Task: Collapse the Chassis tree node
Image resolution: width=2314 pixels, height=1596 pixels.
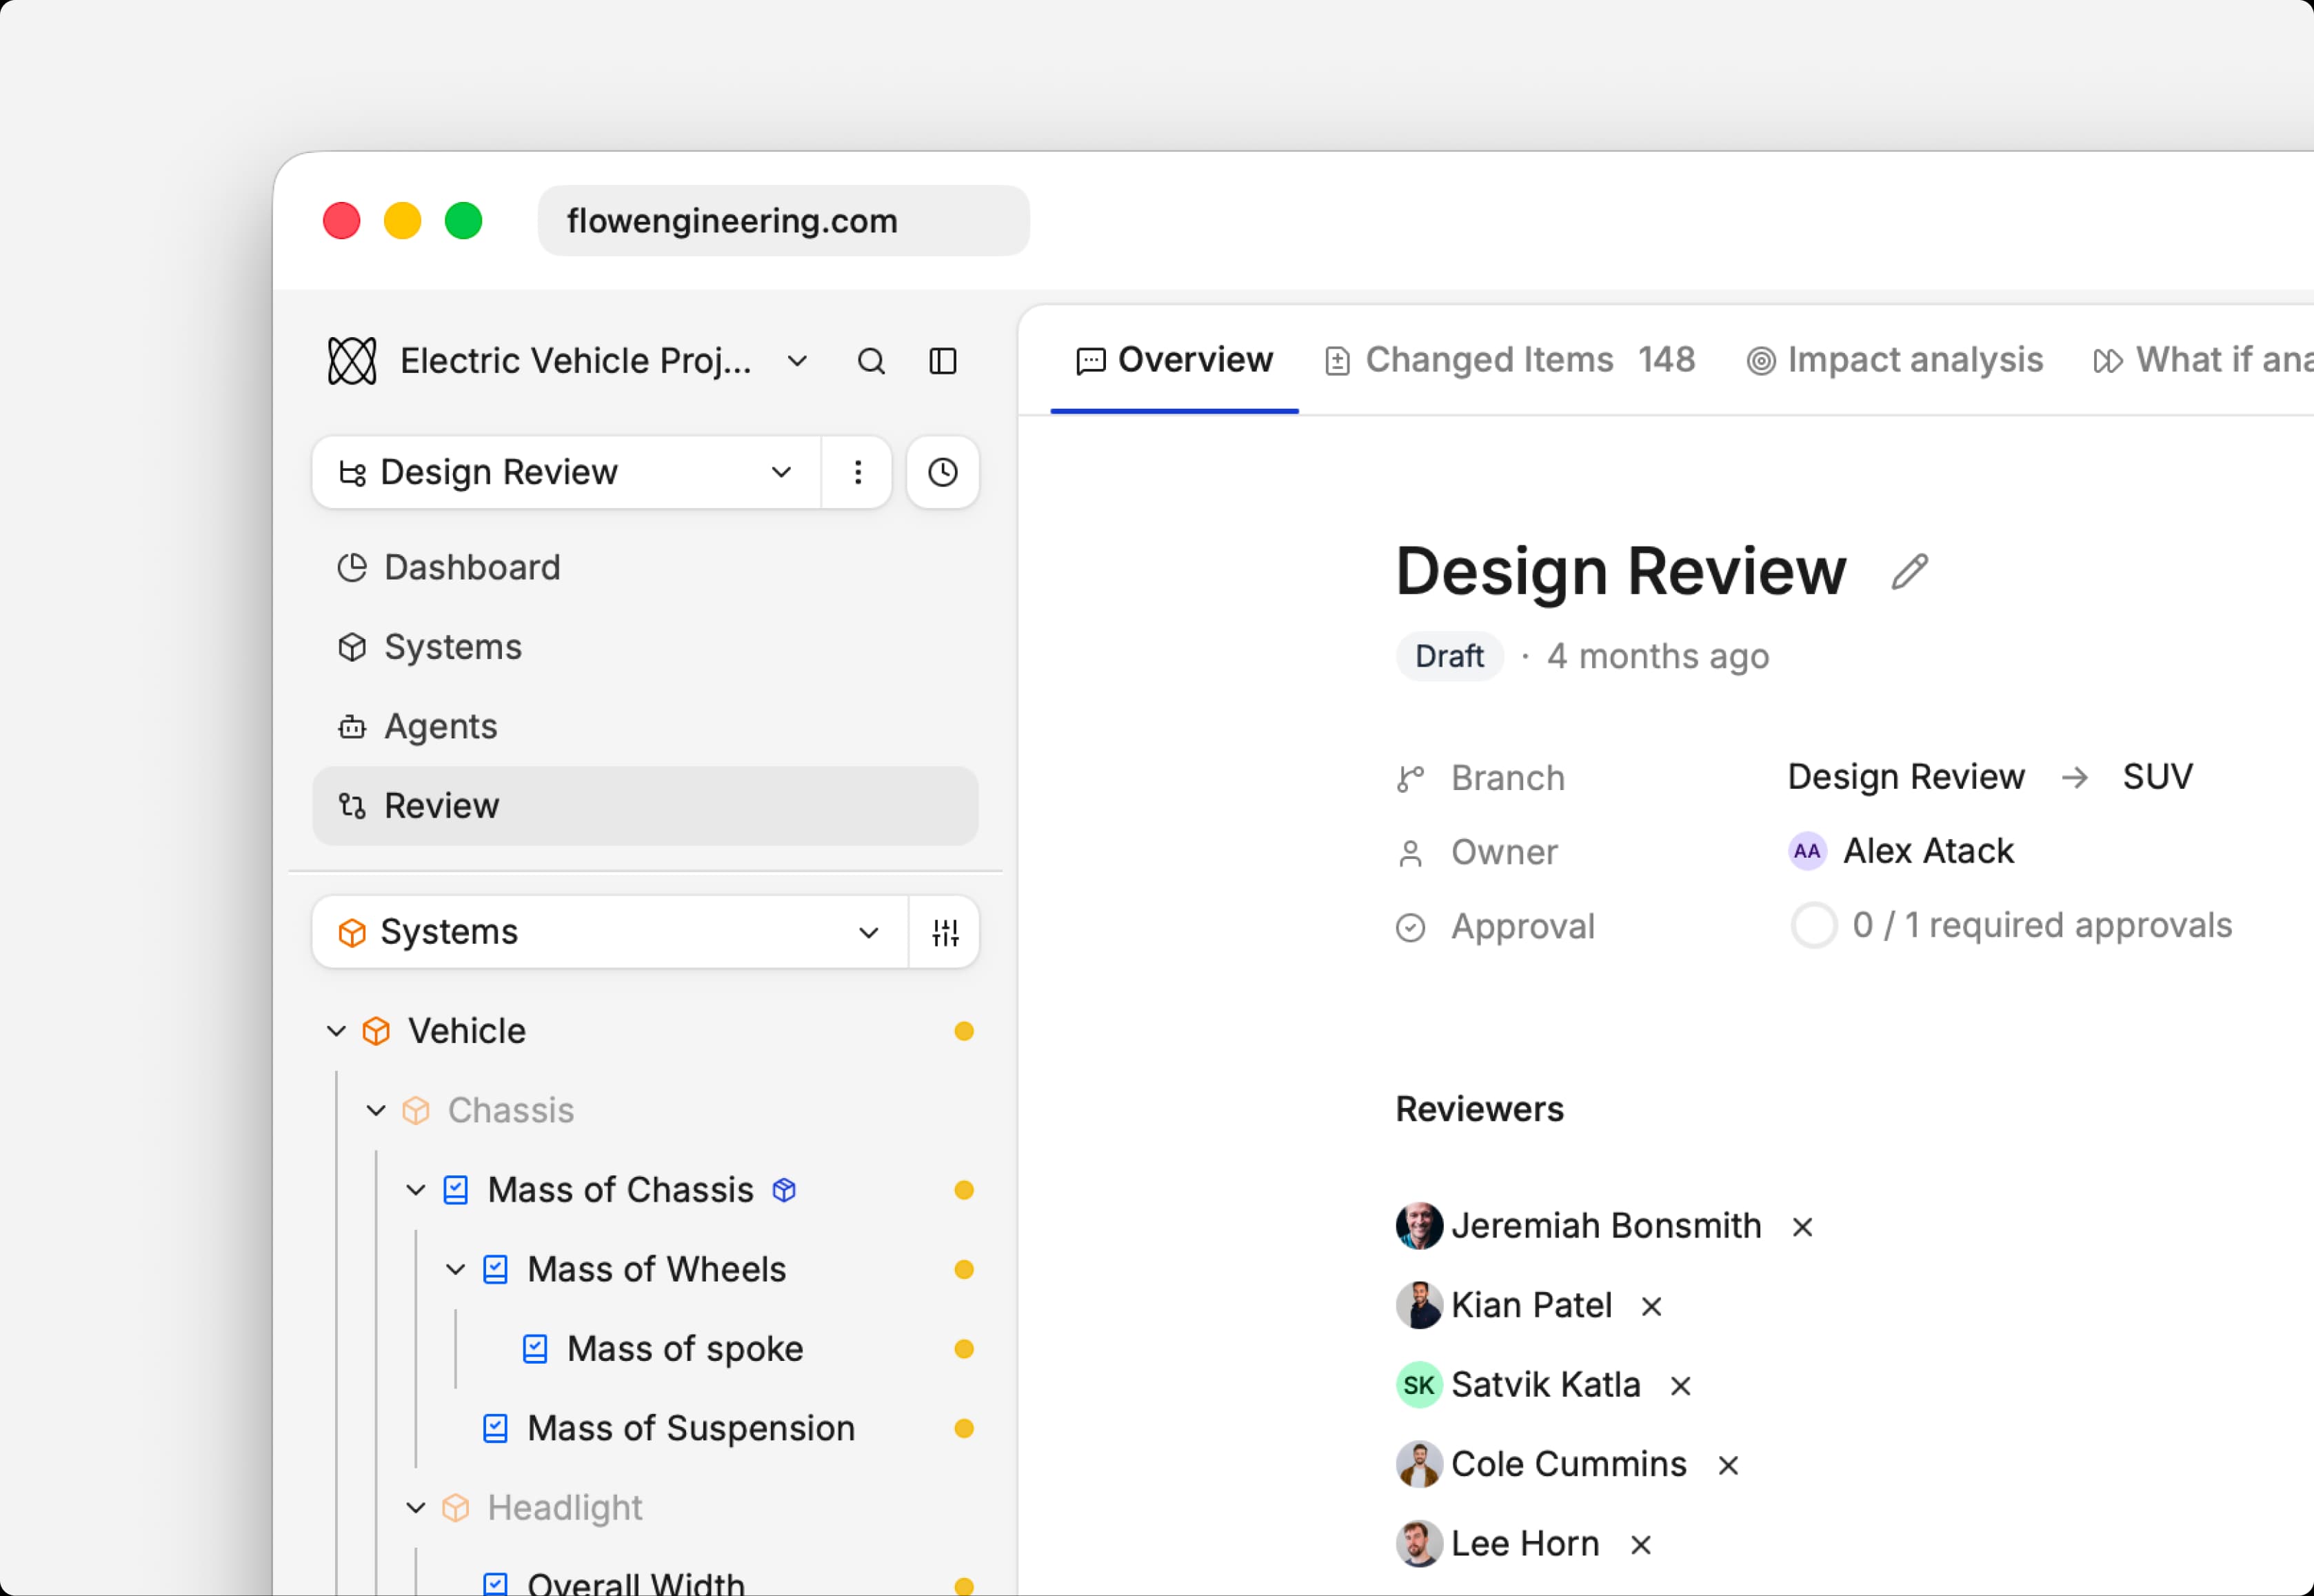Action: tap(376, 1111)
